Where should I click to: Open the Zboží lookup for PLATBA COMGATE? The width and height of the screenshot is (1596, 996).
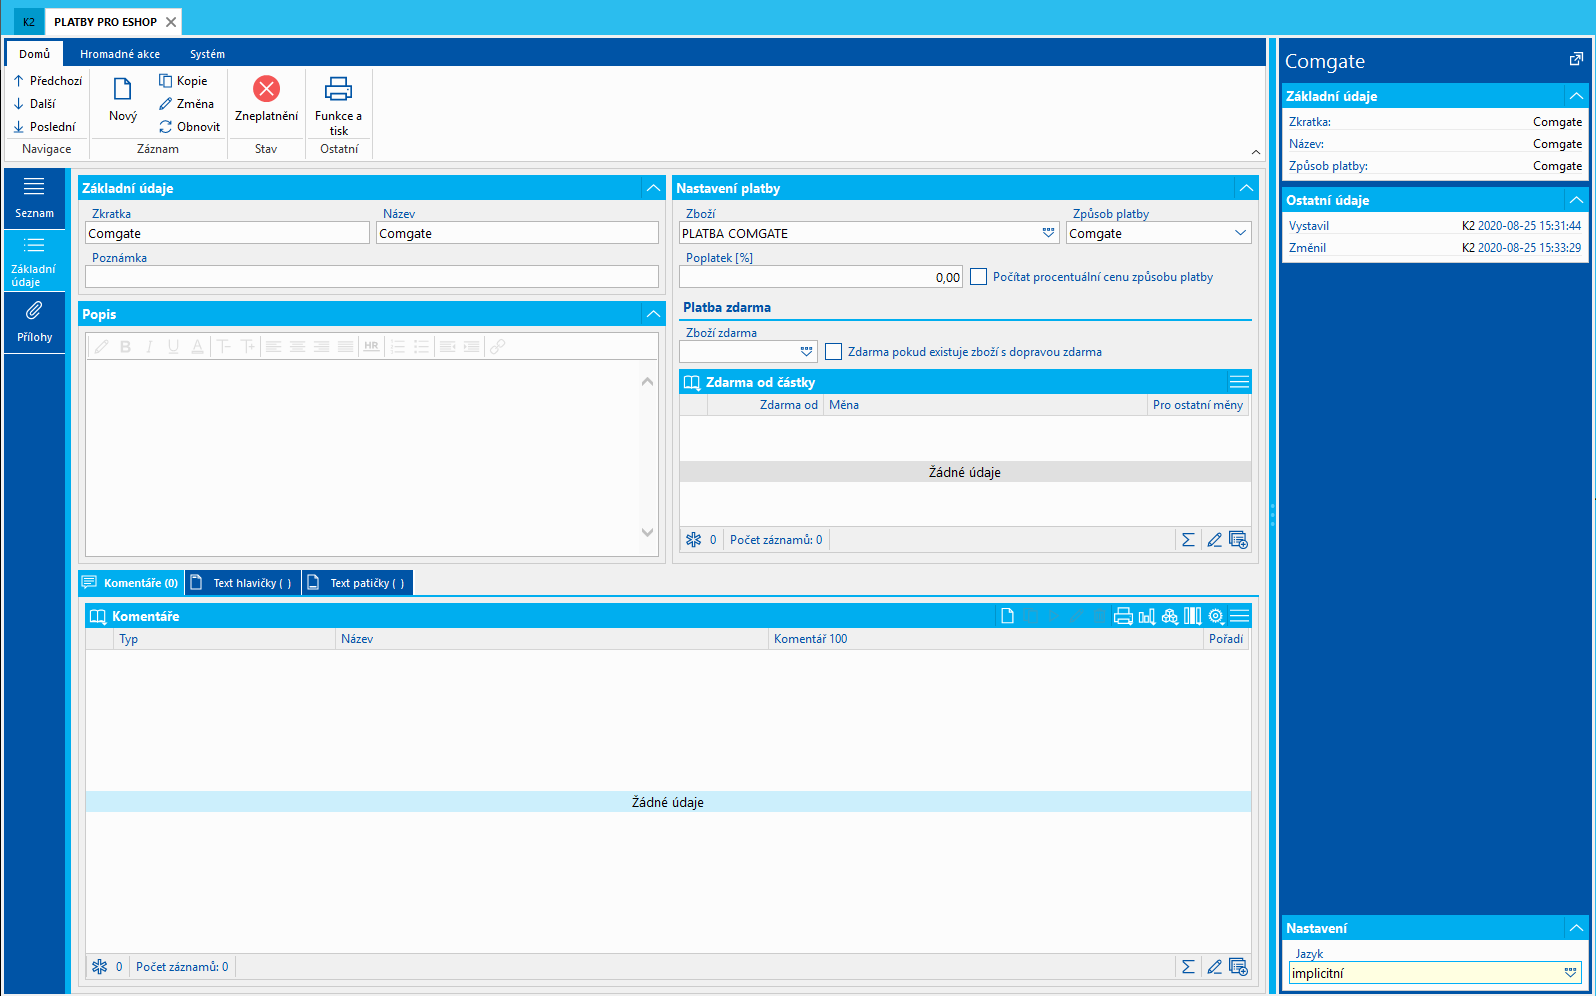tap(1048, 233)
